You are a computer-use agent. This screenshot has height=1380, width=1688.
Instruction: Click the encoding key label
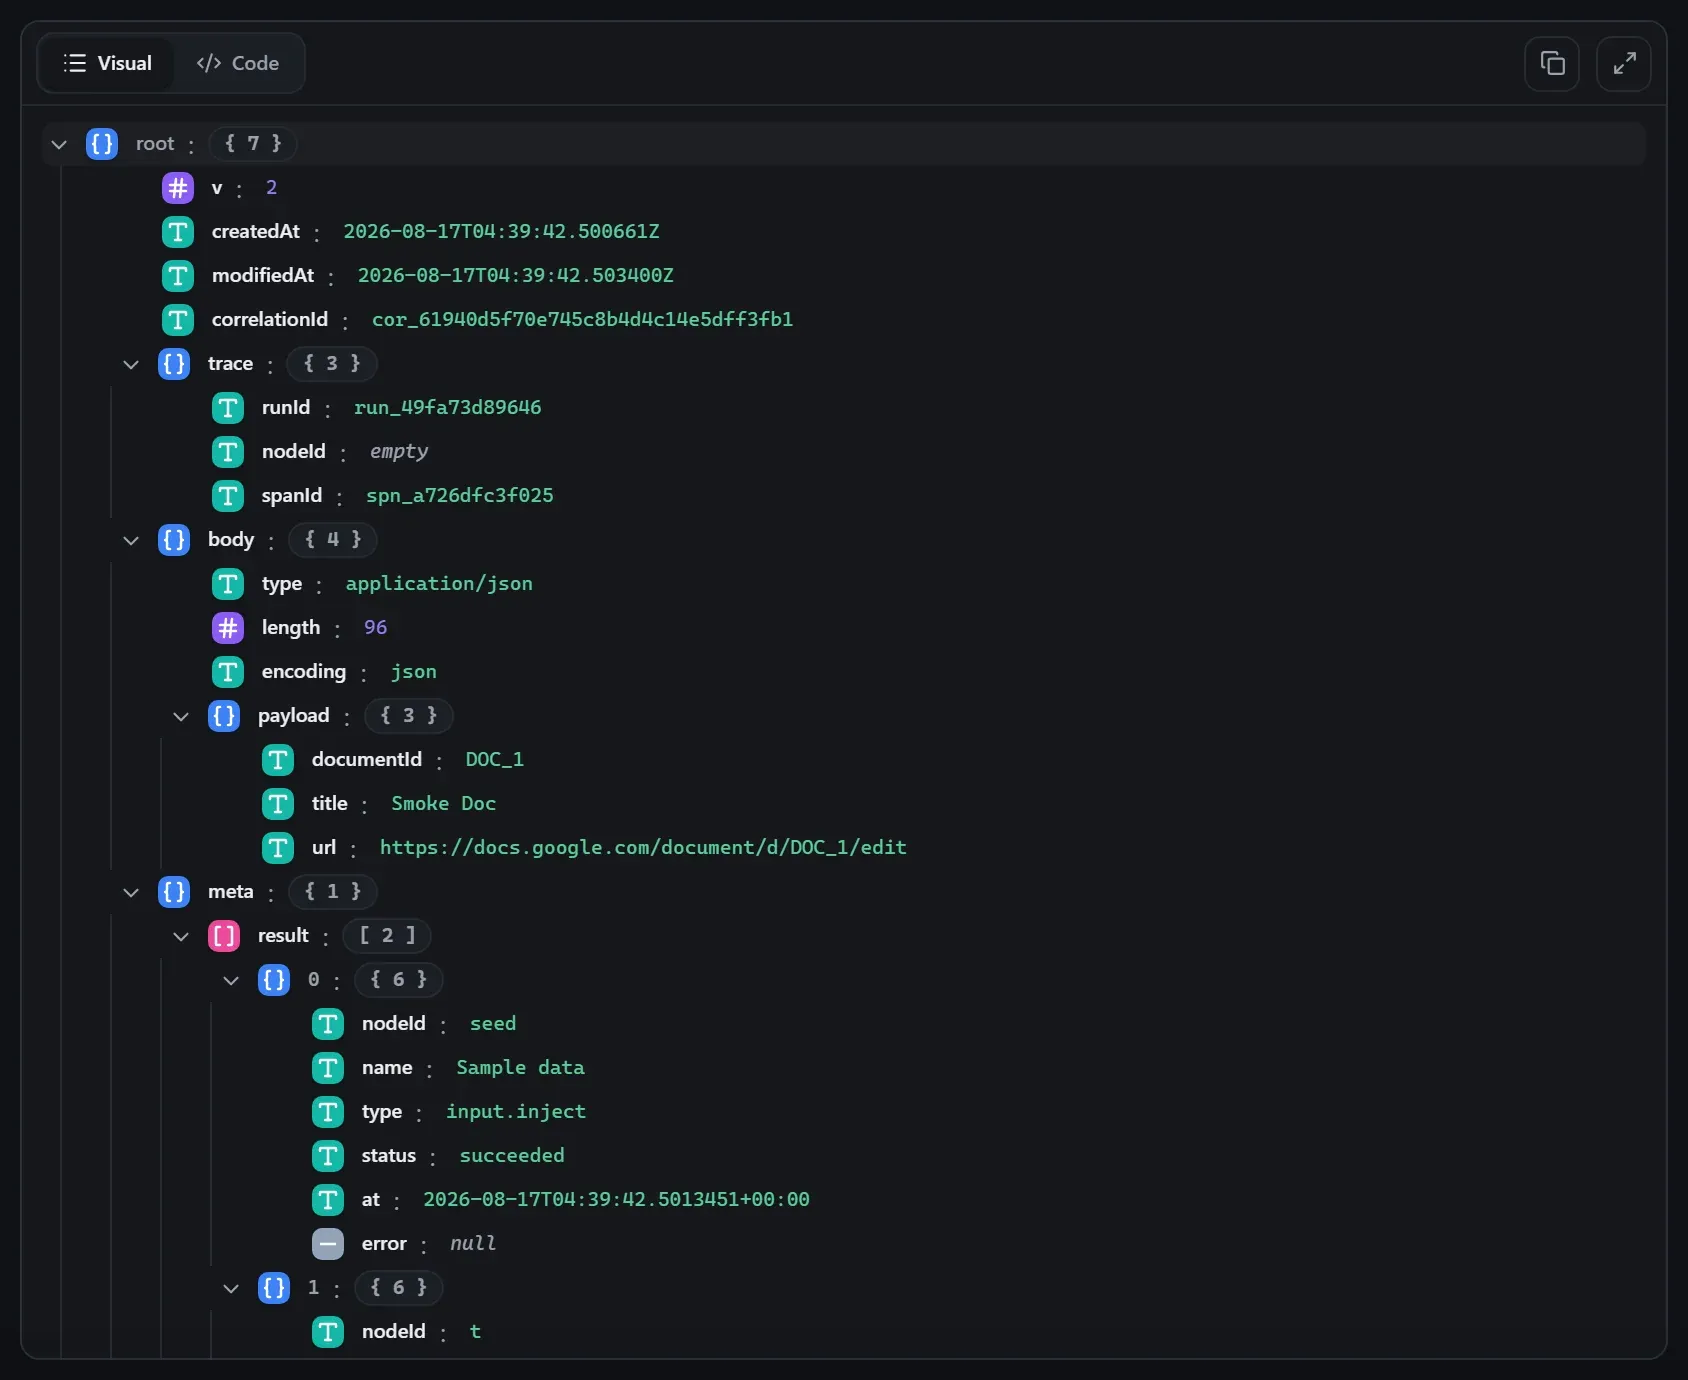click(x=304, y=672)
